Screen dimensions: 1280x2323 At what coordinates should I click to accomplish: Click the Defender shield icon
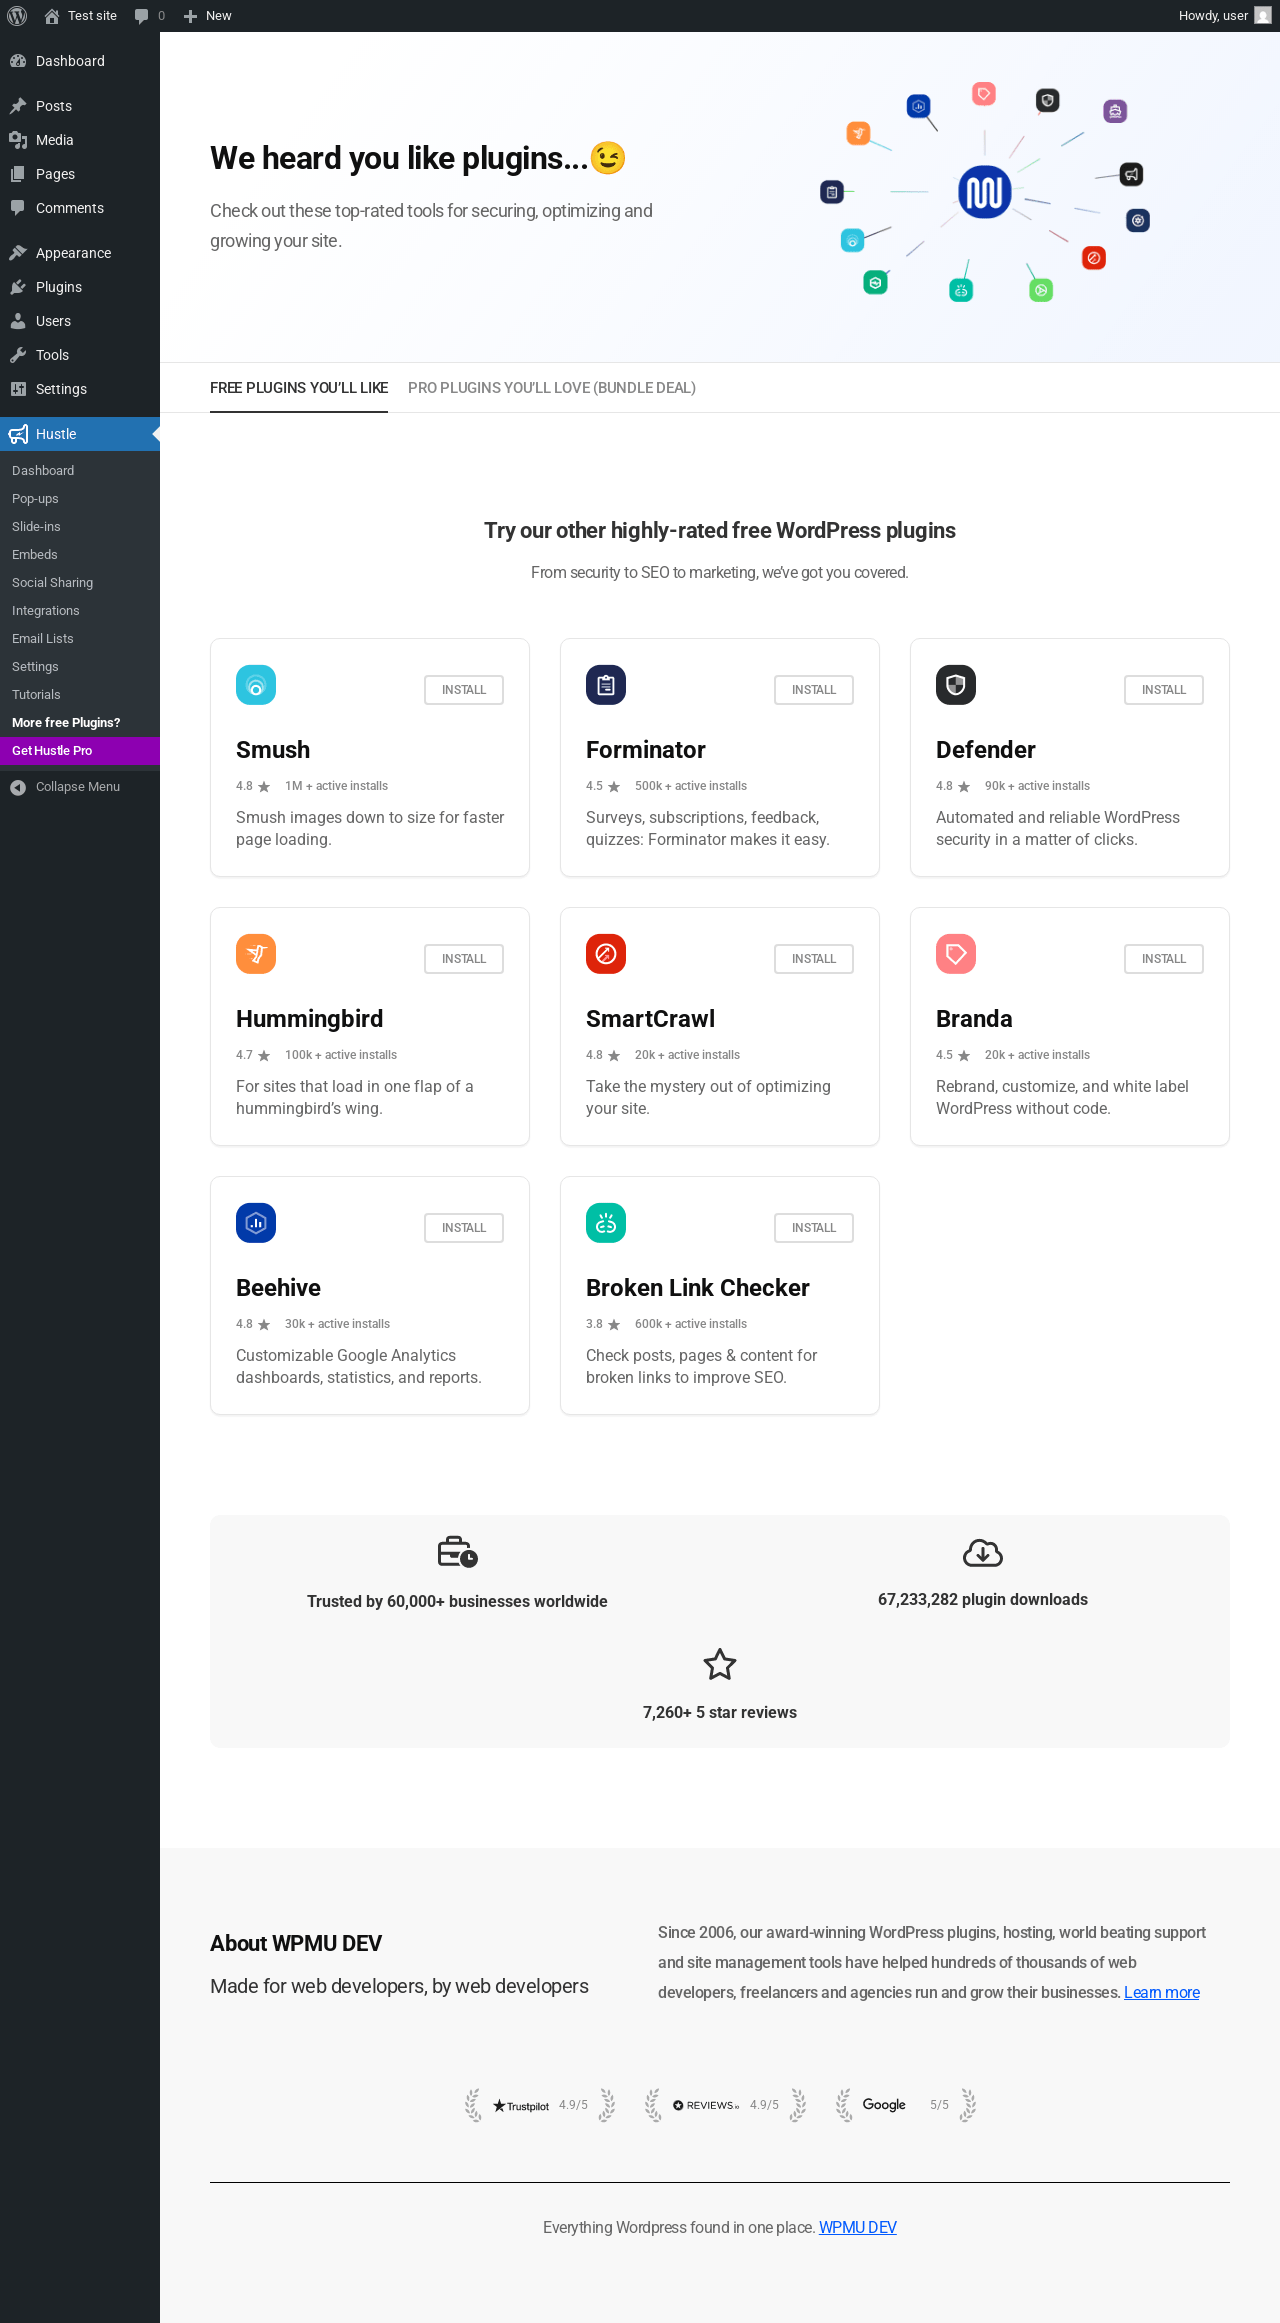click(x=956, y=685)
